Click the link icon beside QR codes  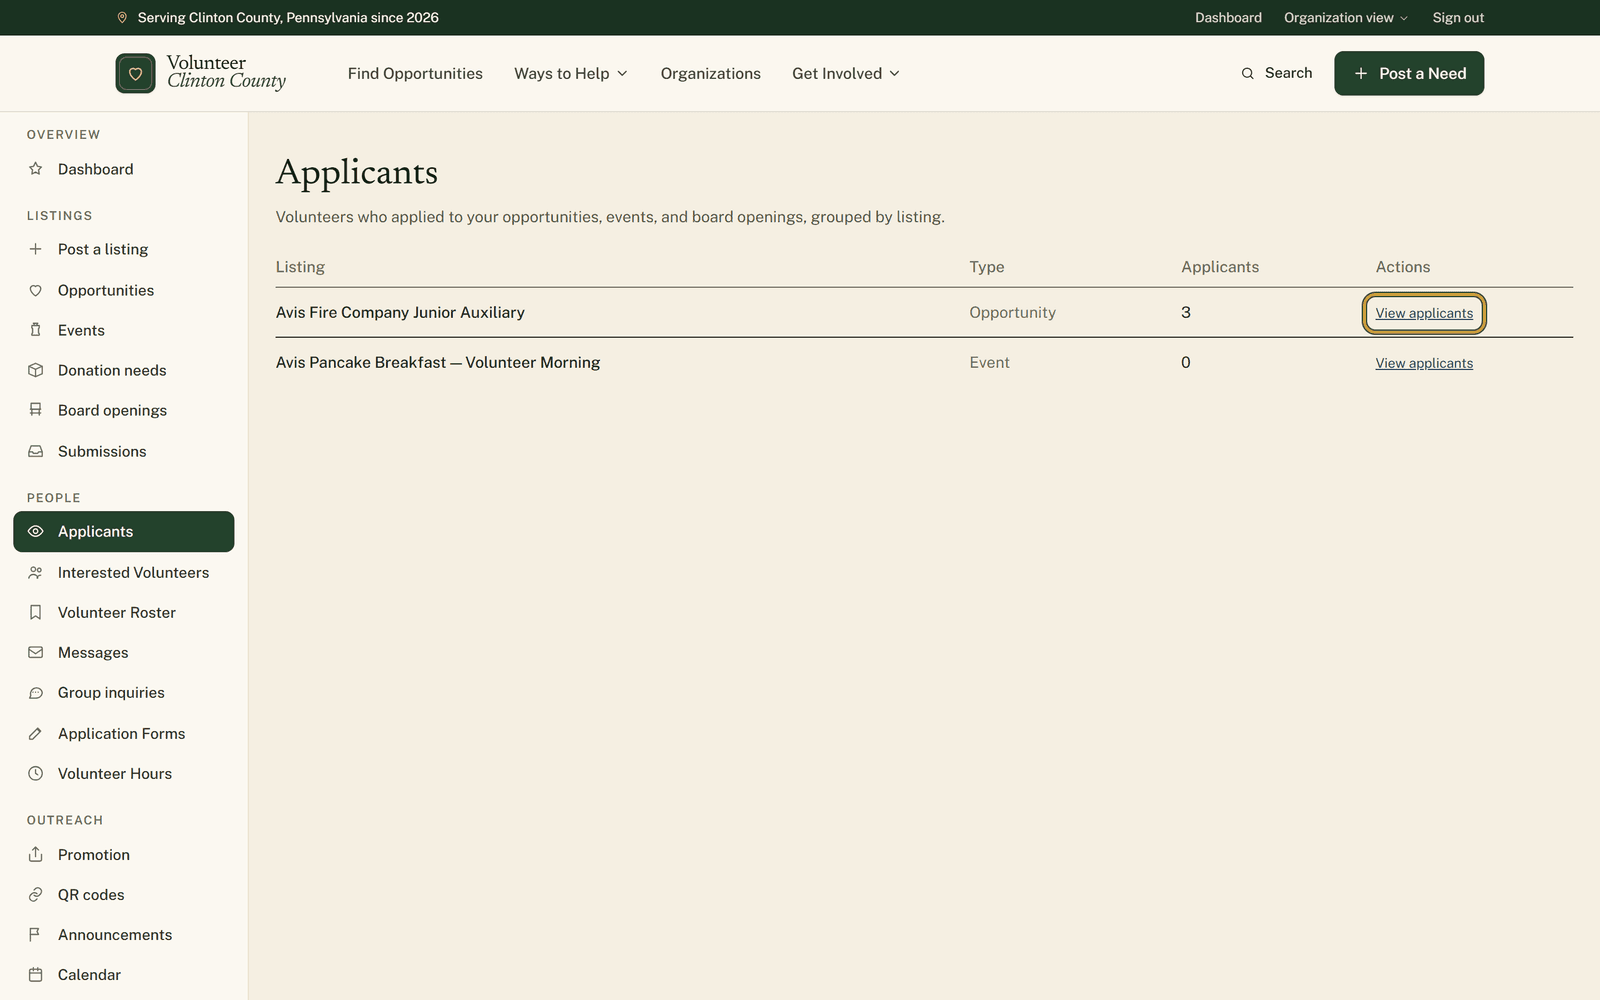(36, 894)
